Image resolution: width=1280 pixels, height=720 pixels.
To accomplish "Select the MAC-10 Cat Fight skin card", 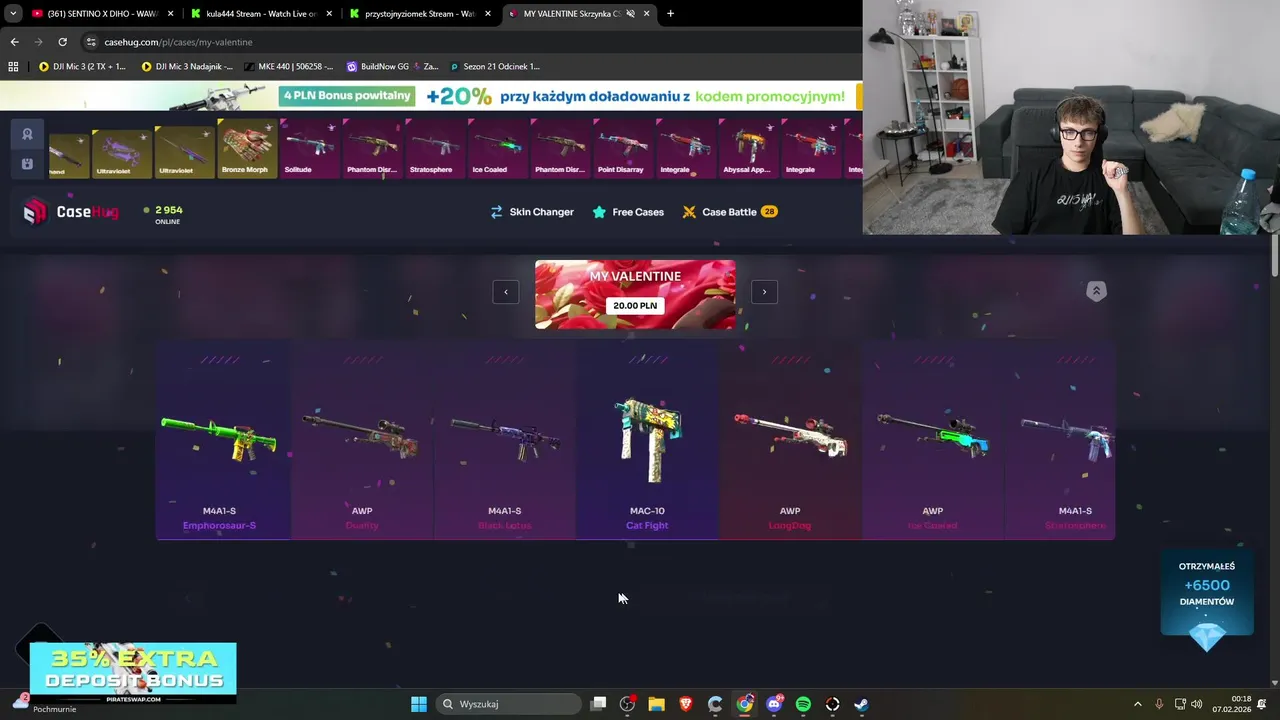I will pyautogui.click(x=647, y=440).
